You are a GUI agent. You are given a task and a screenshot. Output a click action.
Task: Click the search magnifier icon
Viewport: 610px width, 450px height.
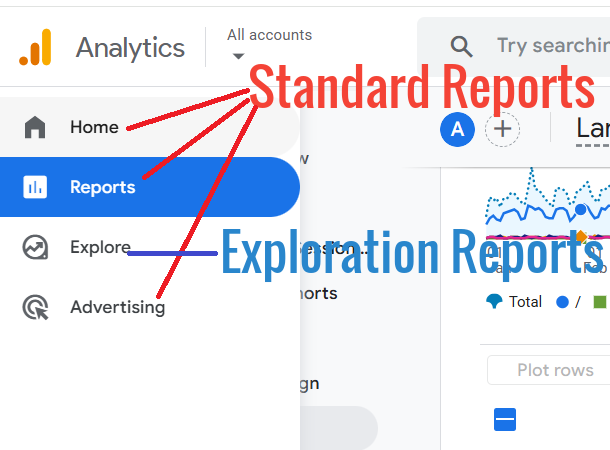461,47
